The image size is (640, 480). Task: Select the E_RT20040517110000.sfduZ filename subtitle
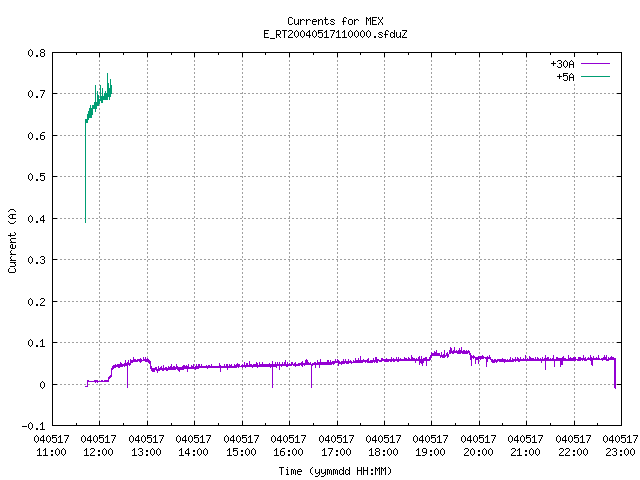click(335, 34)
